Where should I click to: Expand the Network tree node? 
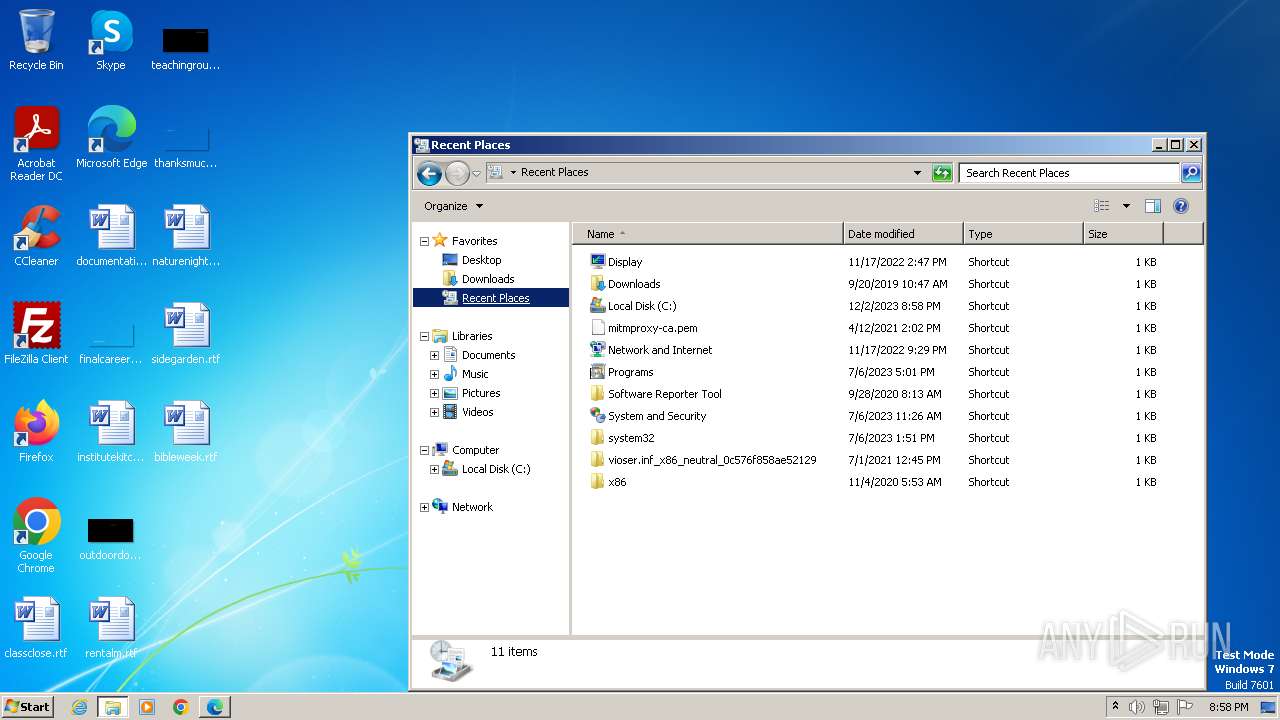424,507
